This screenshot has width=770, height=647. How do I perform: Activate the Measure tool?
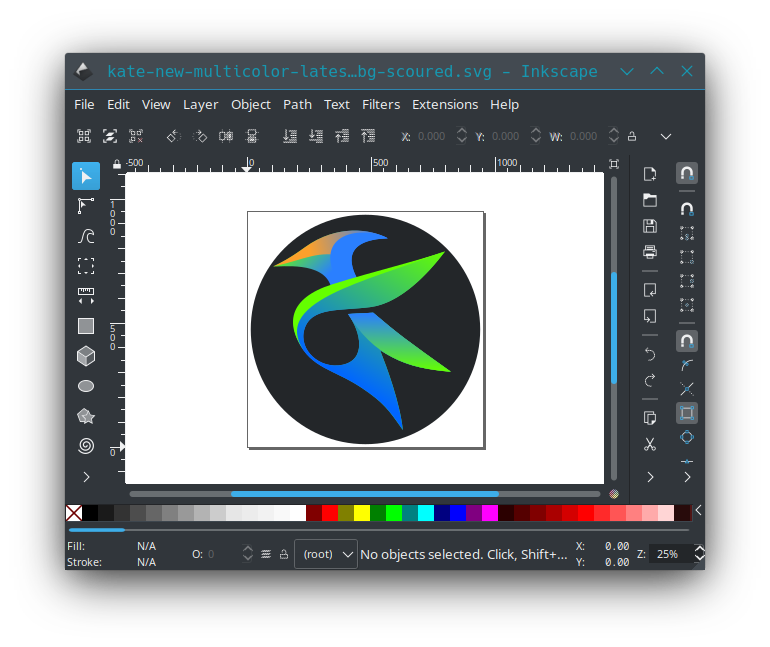(x=86, y=296)
